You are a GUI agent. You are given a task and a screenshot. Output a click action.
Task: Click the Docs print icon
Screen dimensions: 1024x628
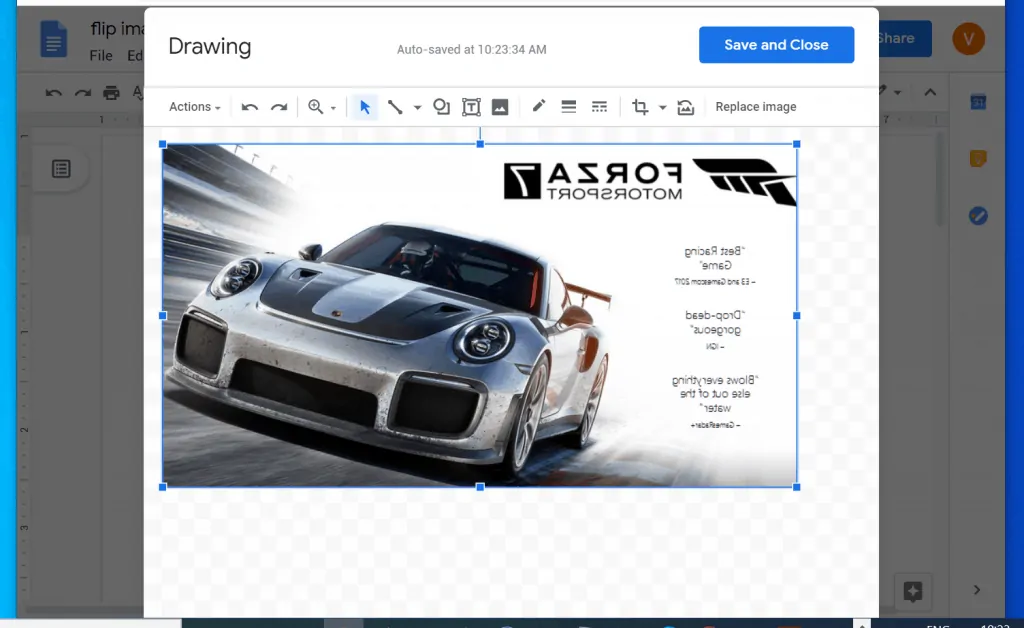click(x=111, y=93)
